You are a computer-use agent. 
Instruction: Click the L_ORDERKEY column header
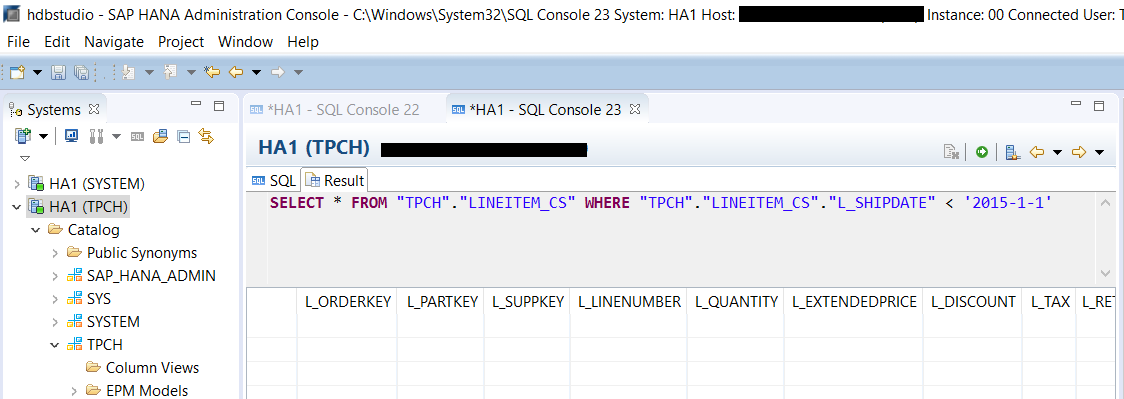[348, 302]
